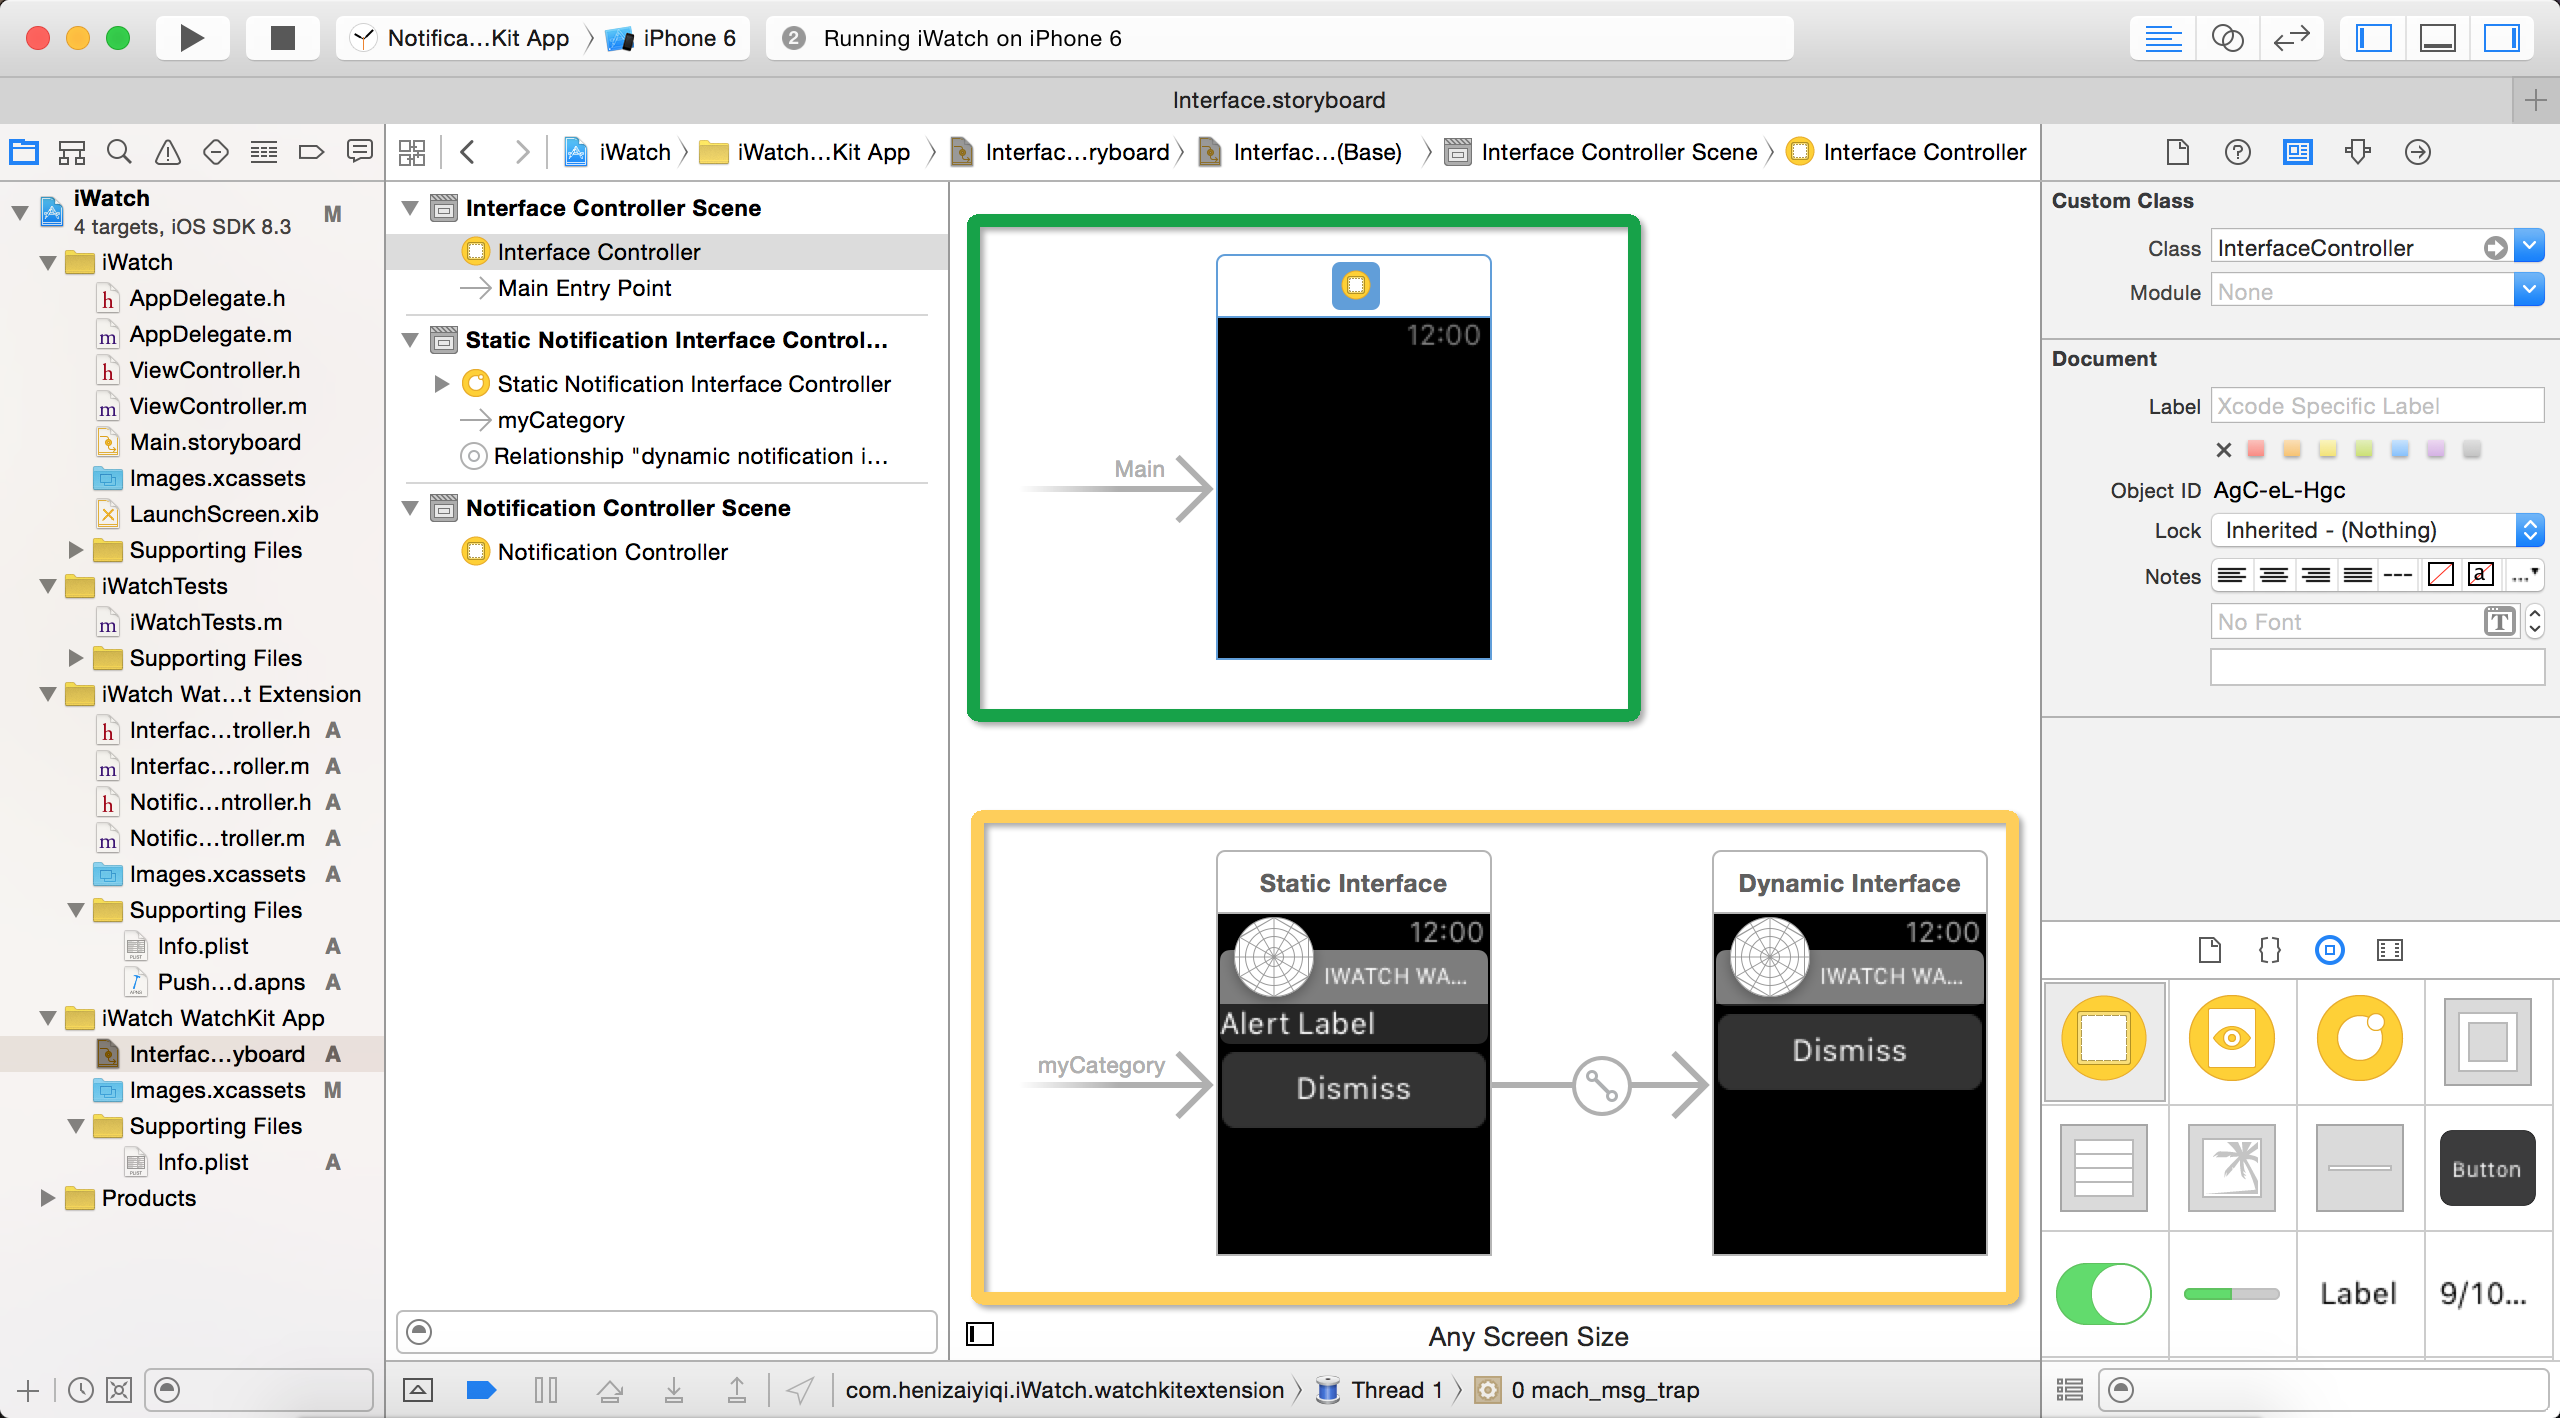
Task: Select the Table library object
Action: click(2104, 1168)
